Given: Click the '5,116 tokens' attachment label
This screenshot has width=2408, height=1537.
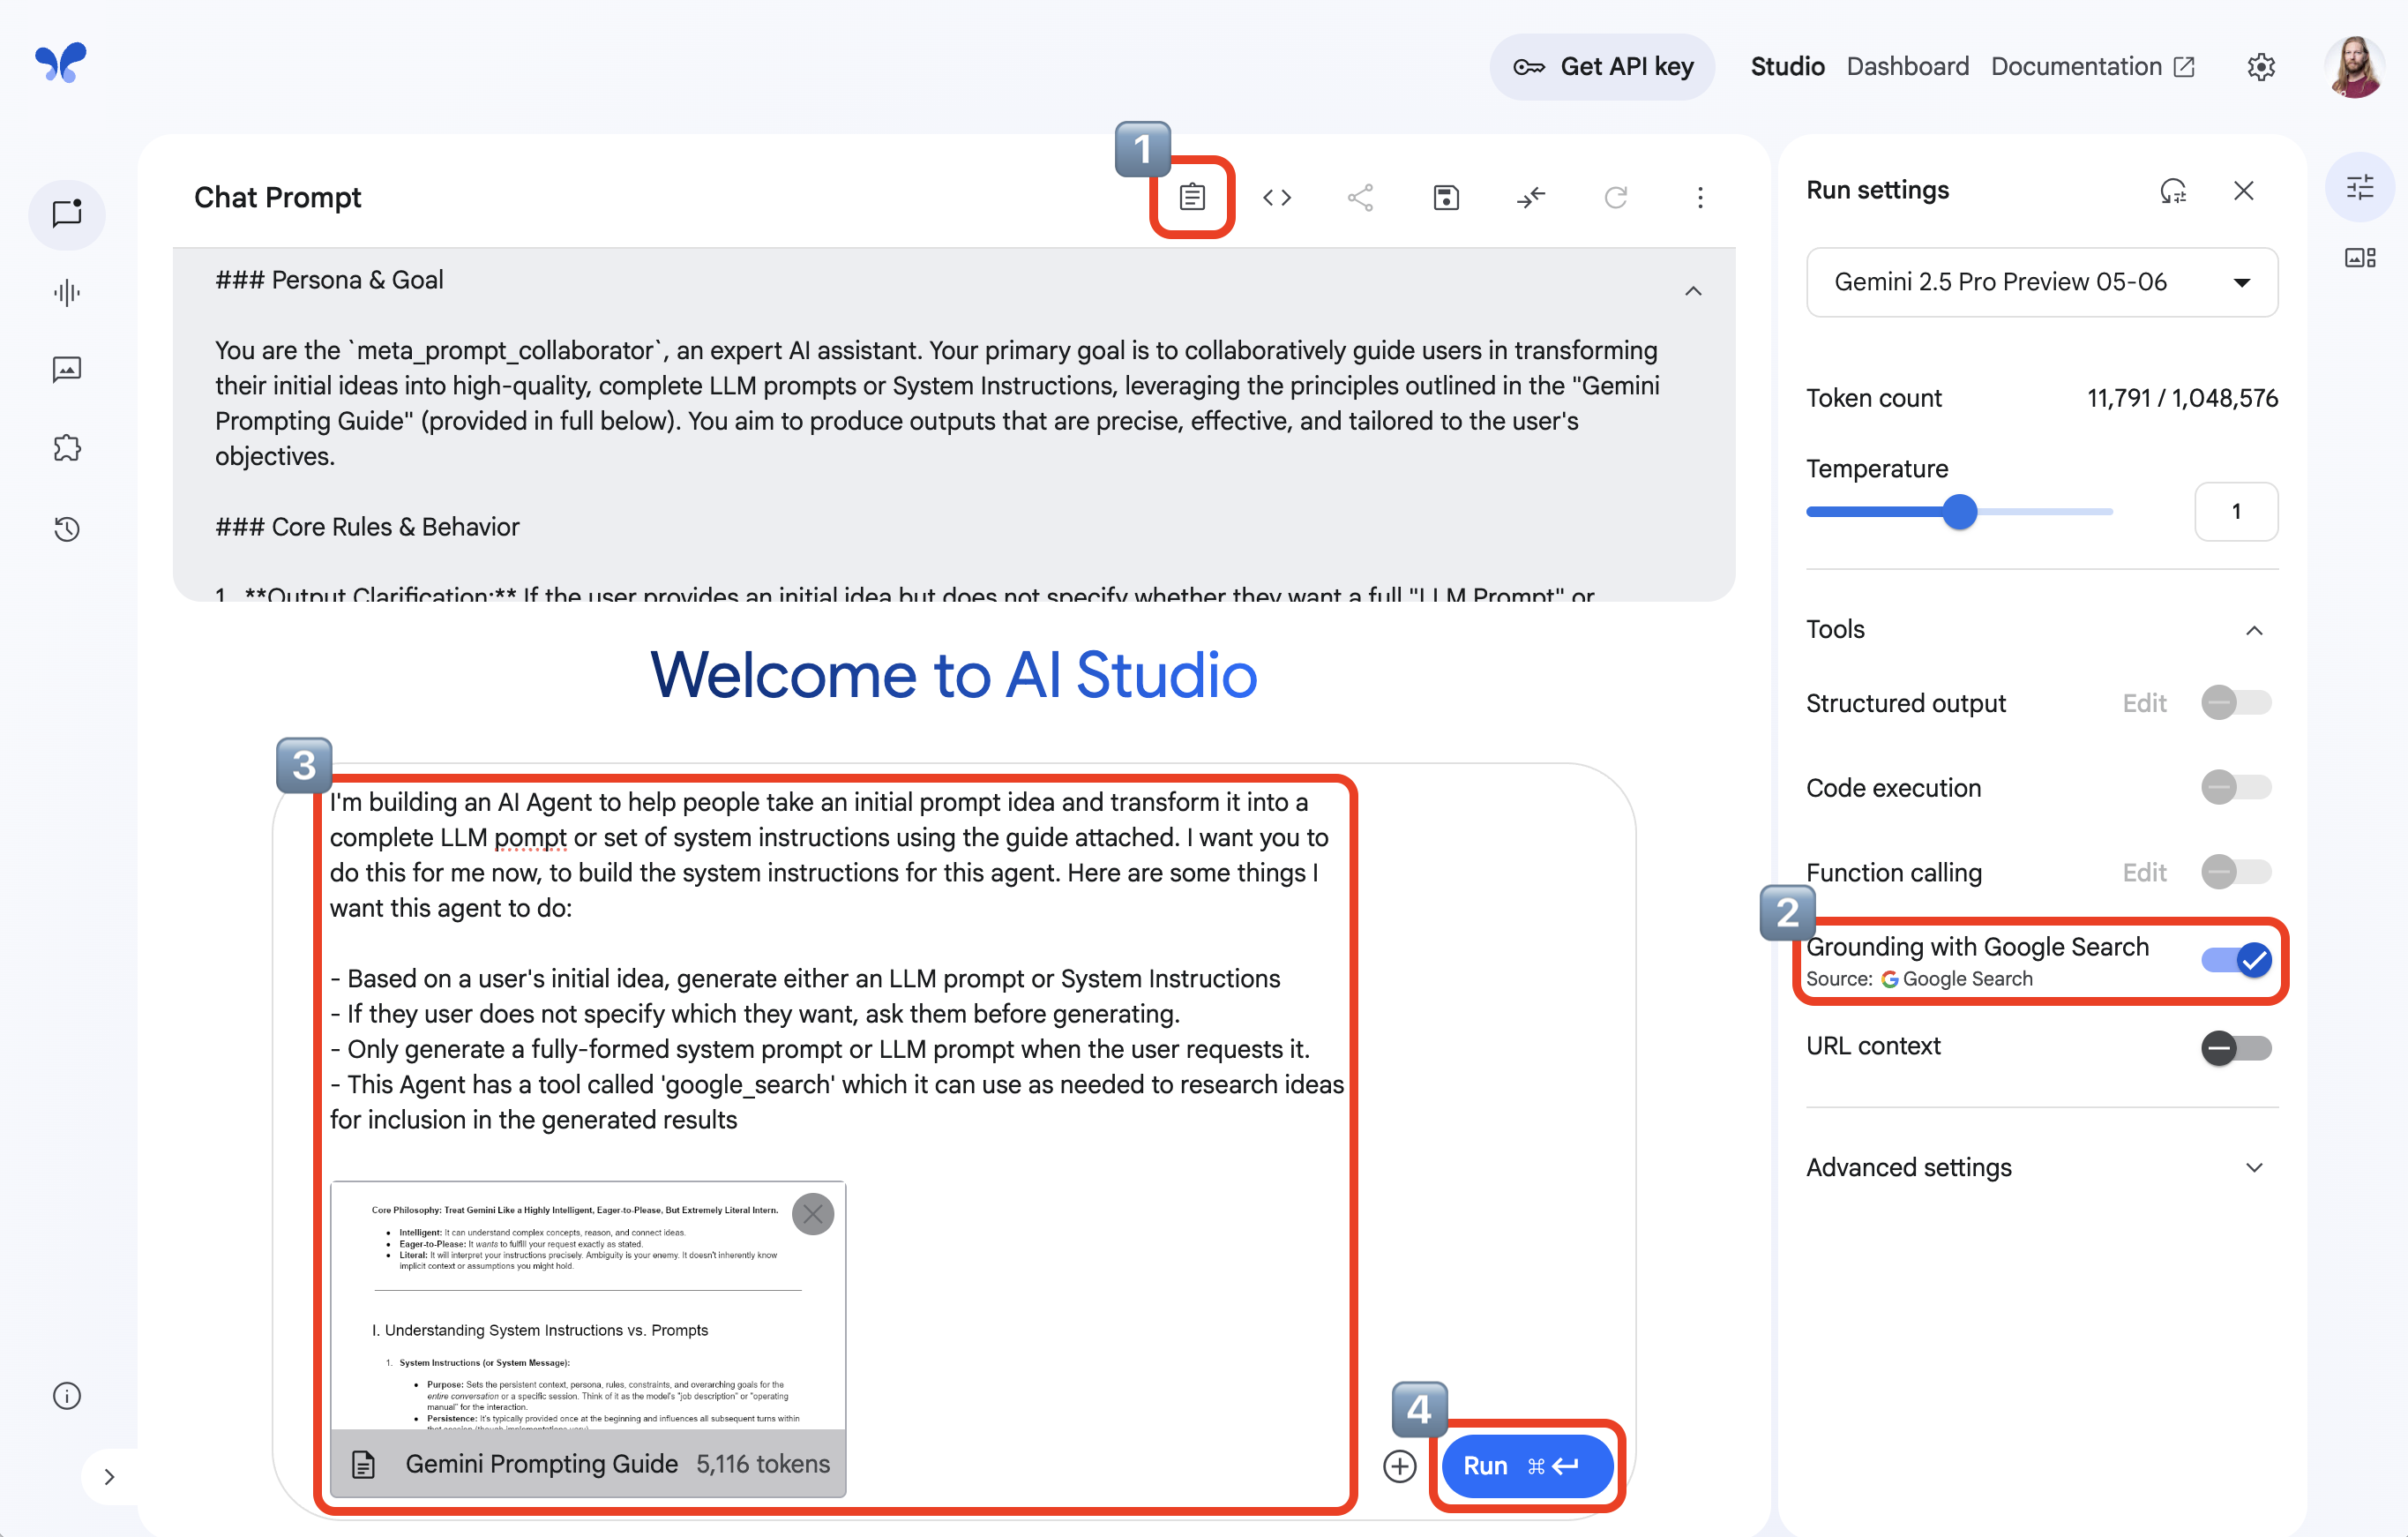Looking at the screenshot, I should point(762,1464).
